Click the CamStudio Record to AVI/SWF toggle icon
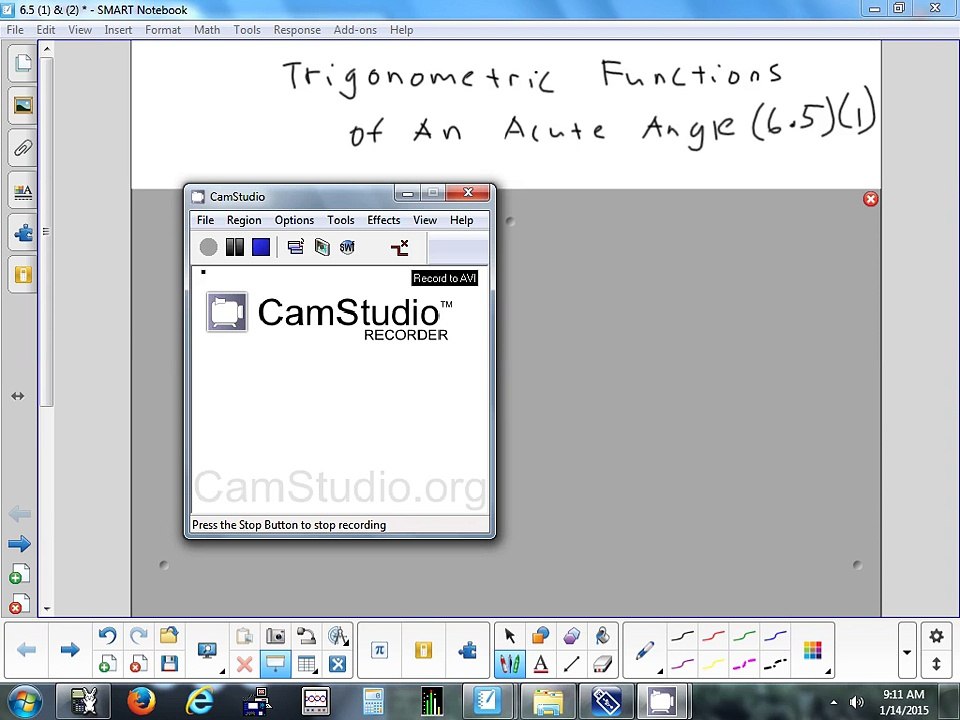 [x=322, y=247]
